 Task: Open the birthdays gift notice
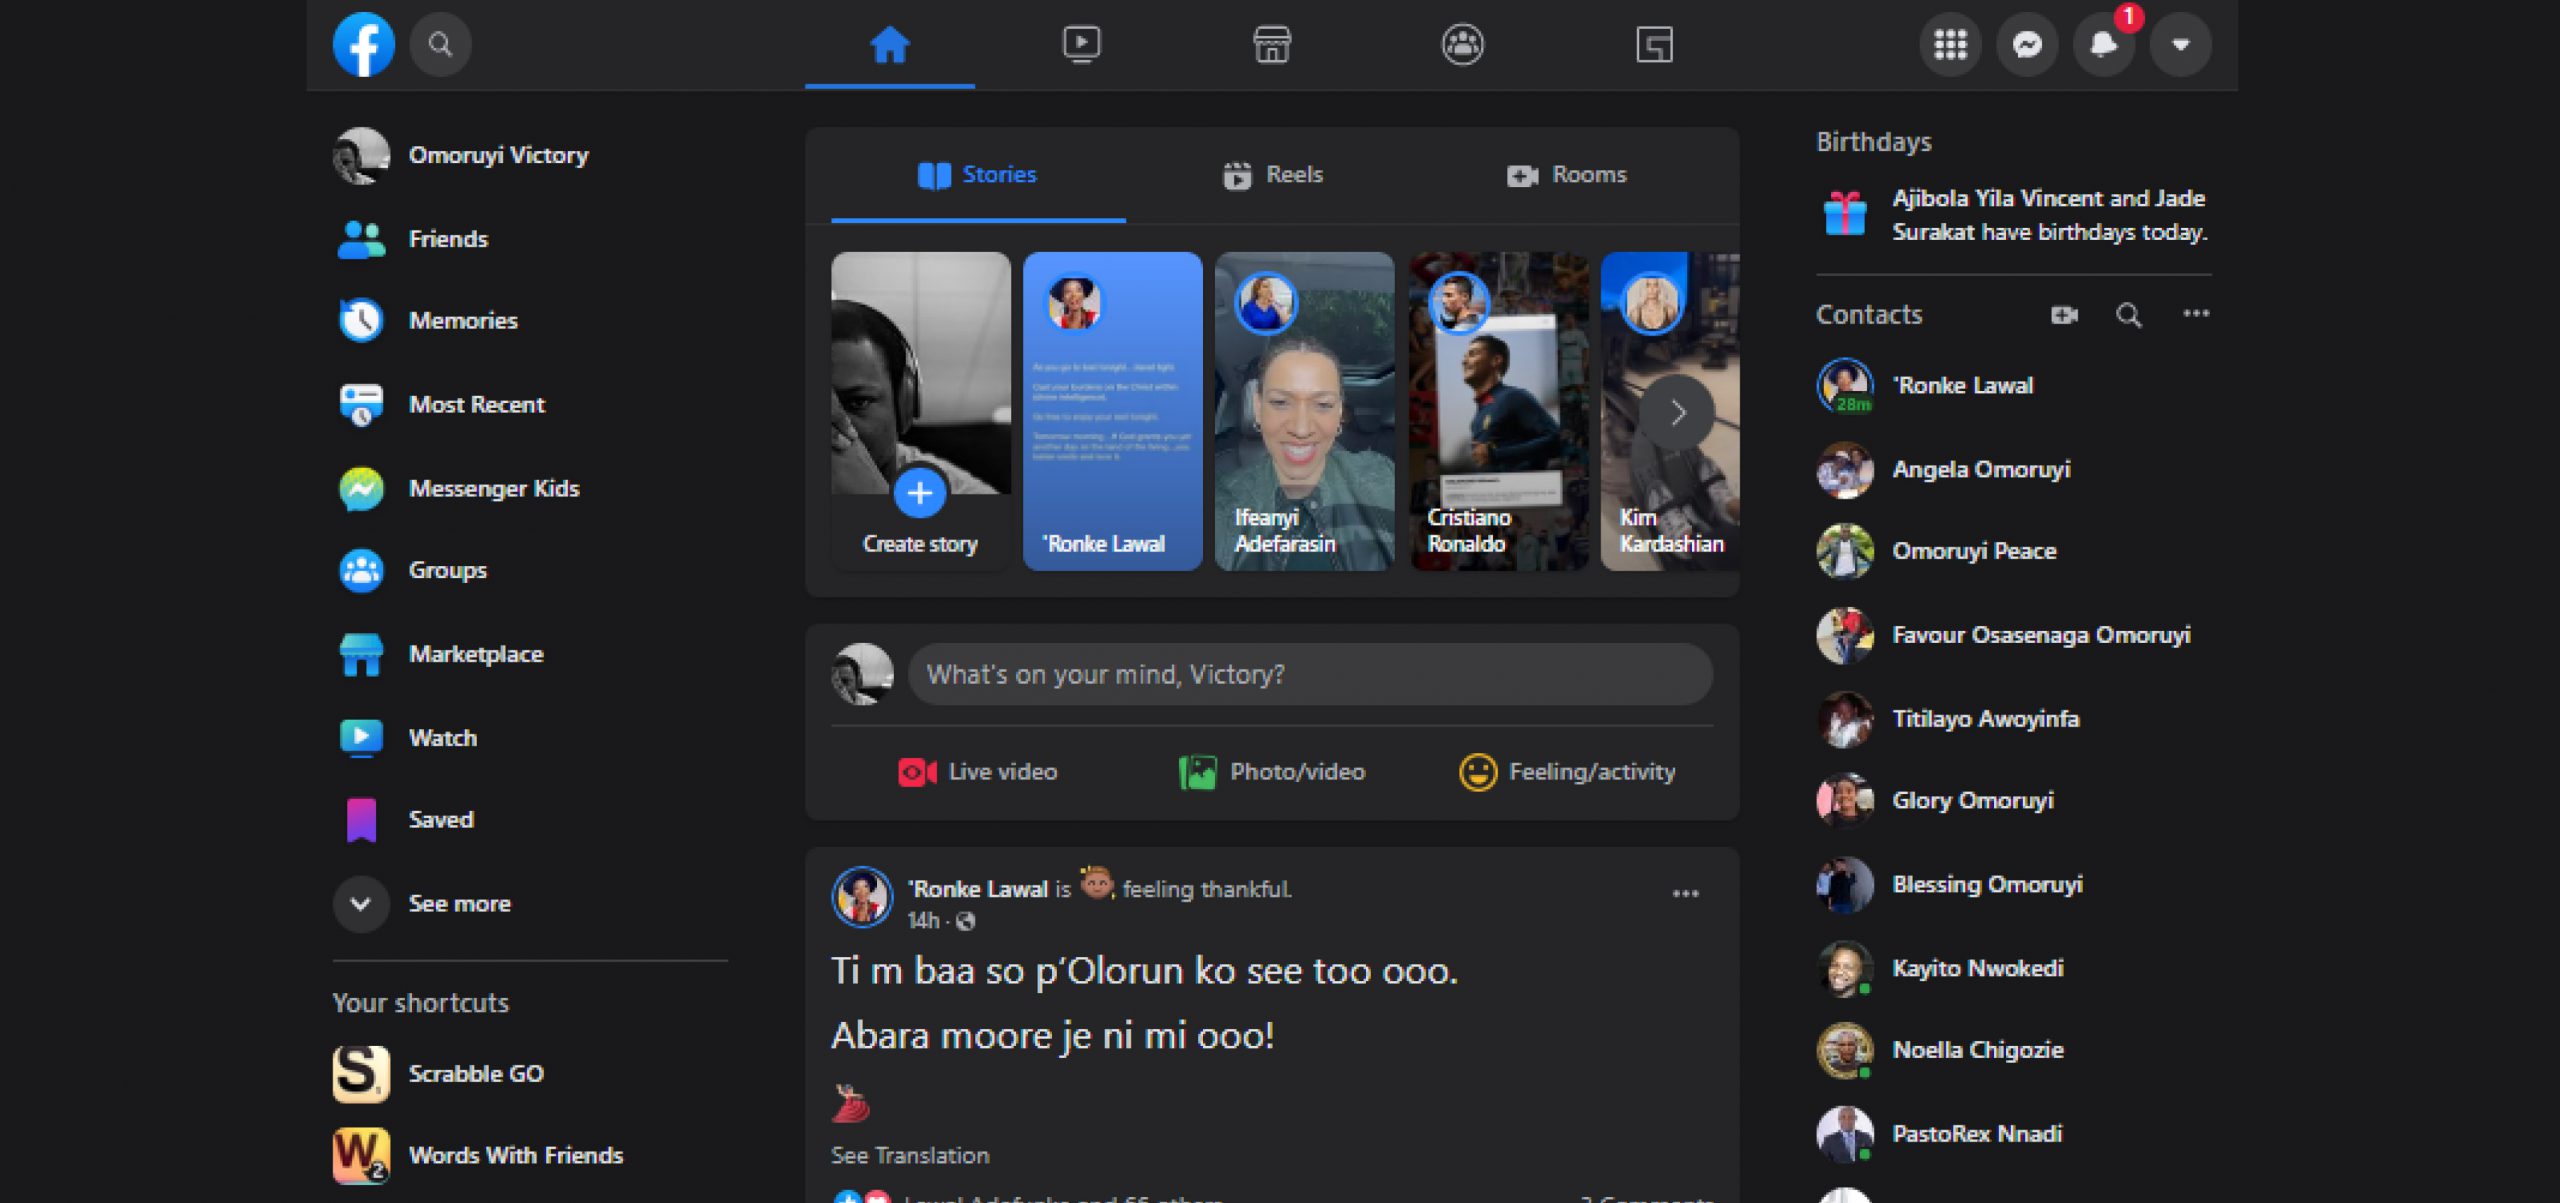(x=2013, y=215)
